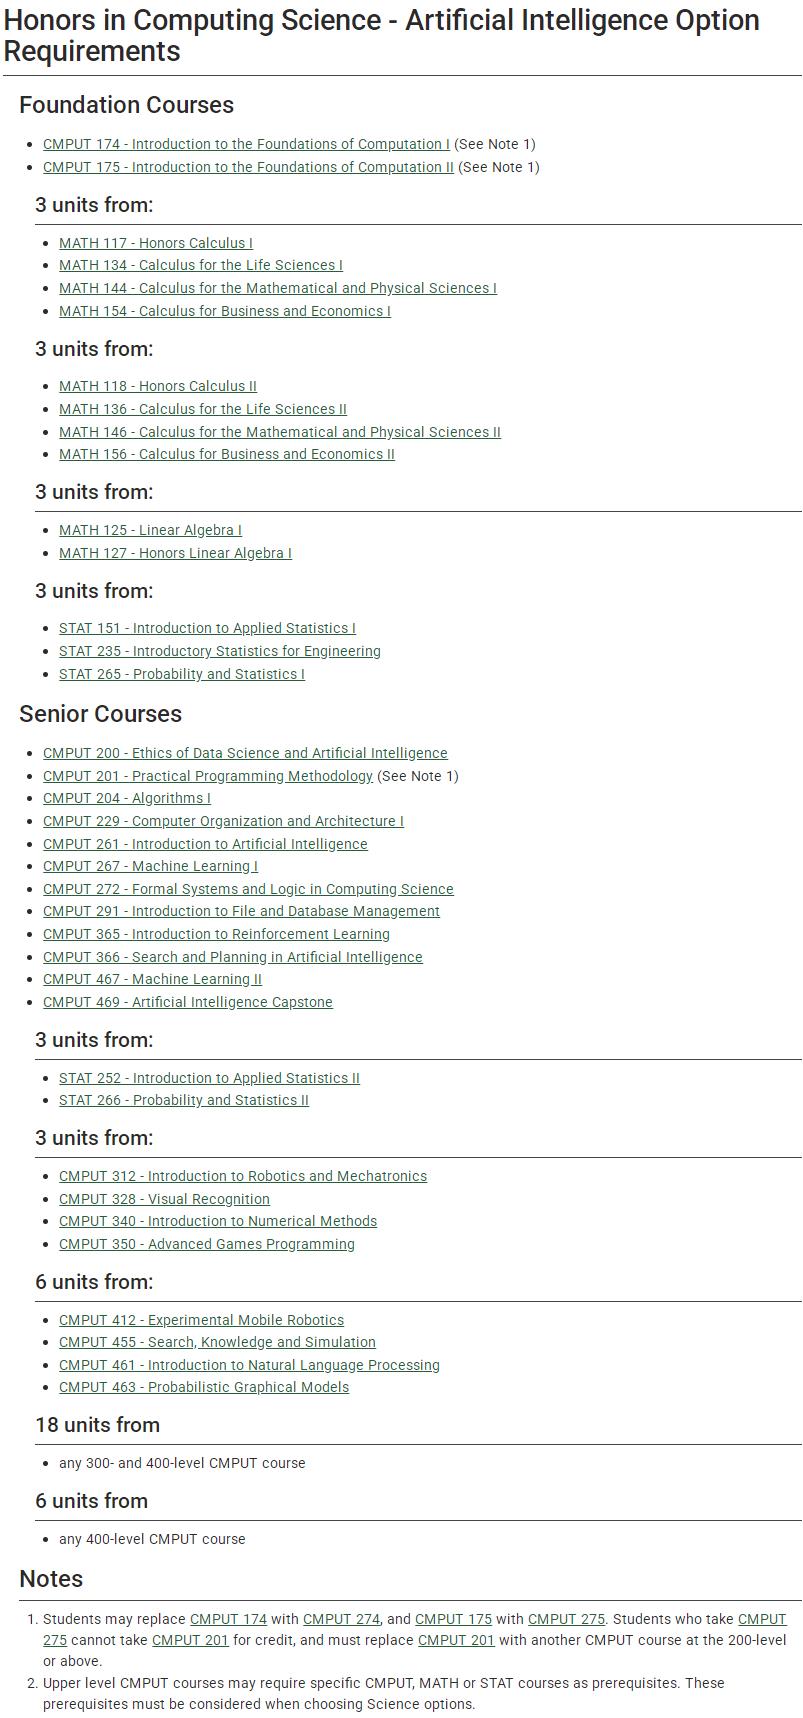
Task: Click CMPUT 365 Reinforcement Learning course link
Action: pyautogui.click(x=216, y=934)
